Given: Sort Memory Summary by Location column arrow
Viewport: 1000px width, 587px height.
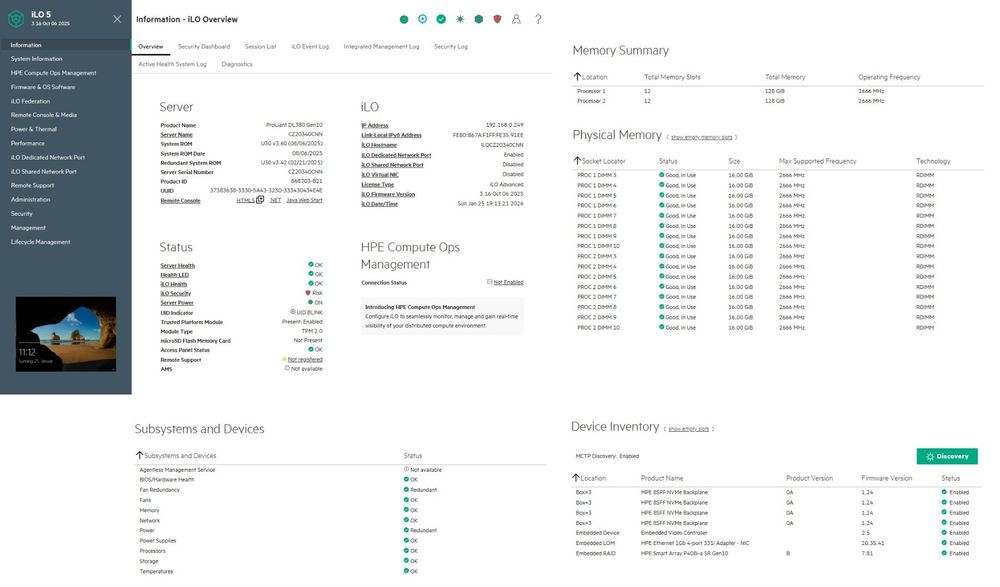Looking at the screenshot, I should (577, 77).
